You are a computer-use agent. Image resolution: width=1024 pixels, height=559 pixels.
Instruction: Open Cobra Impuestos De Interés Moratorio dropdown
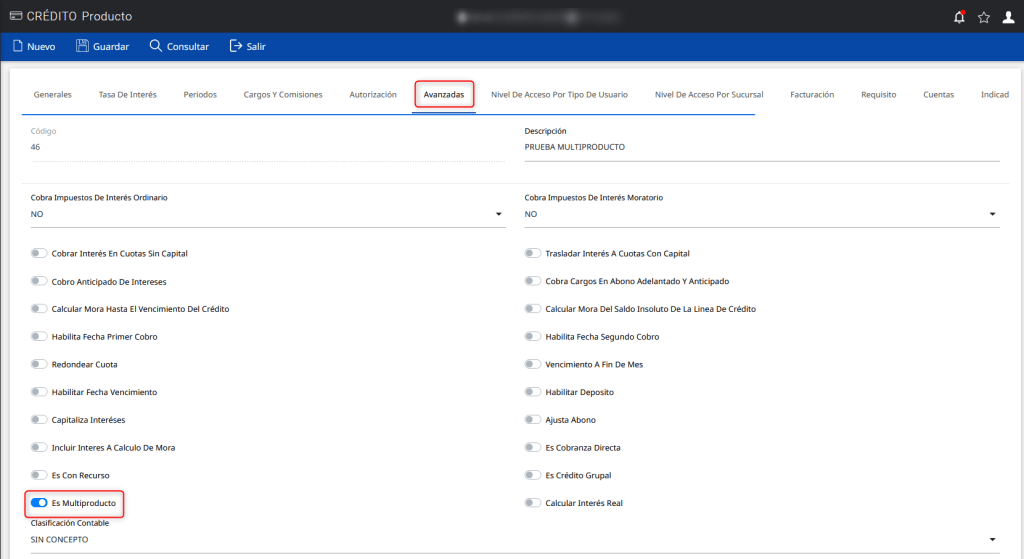(x=992, y=214)
